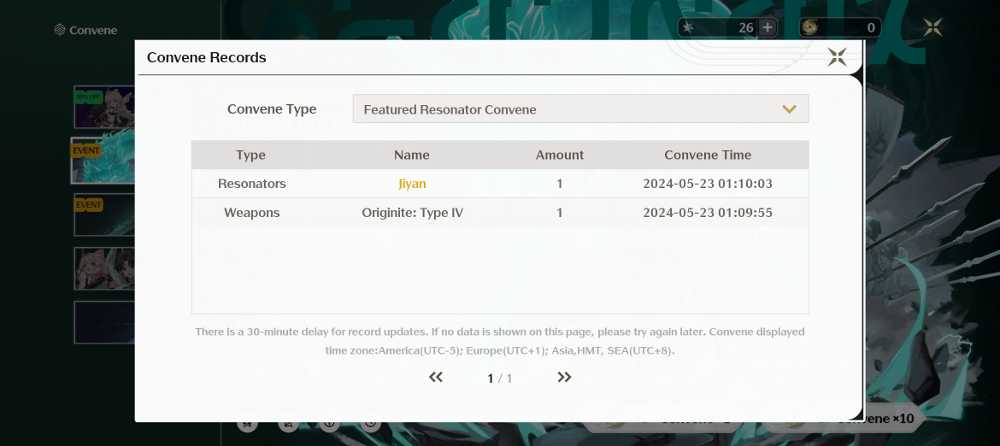Click the 30-minute delay notice text
The width and height of the screenshot is (1000, 446).
tap(499, 341)
